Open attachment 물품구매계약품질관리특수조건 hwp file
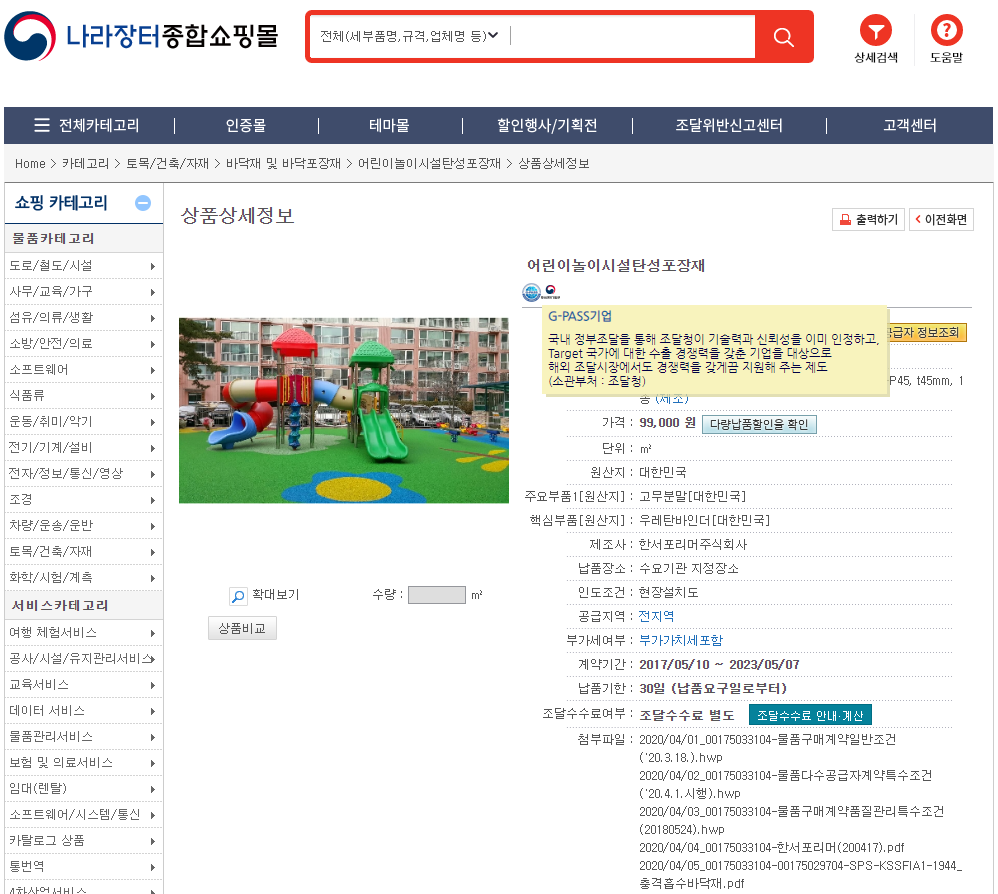 pos(791,820)
